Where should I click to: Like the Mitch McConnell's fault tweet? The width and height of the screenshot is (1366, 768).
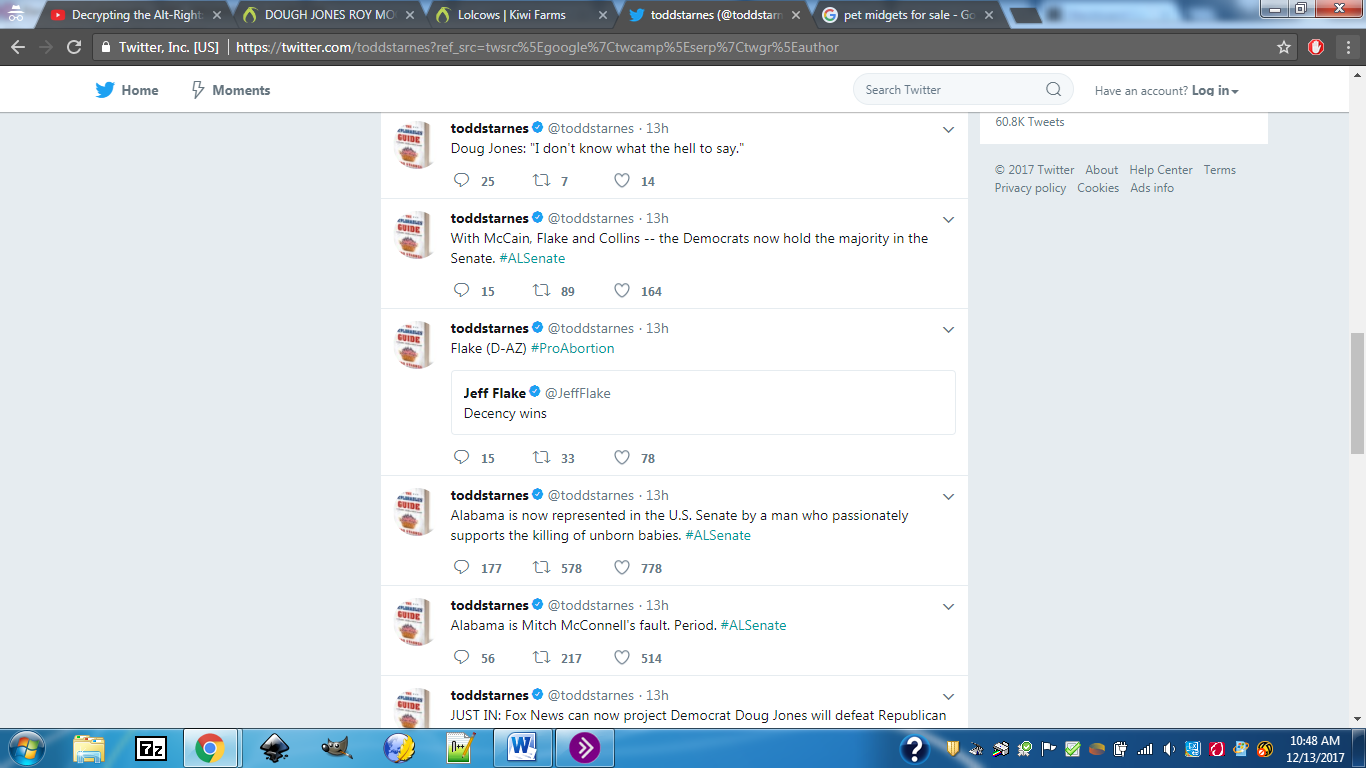(x=622, y=658)
